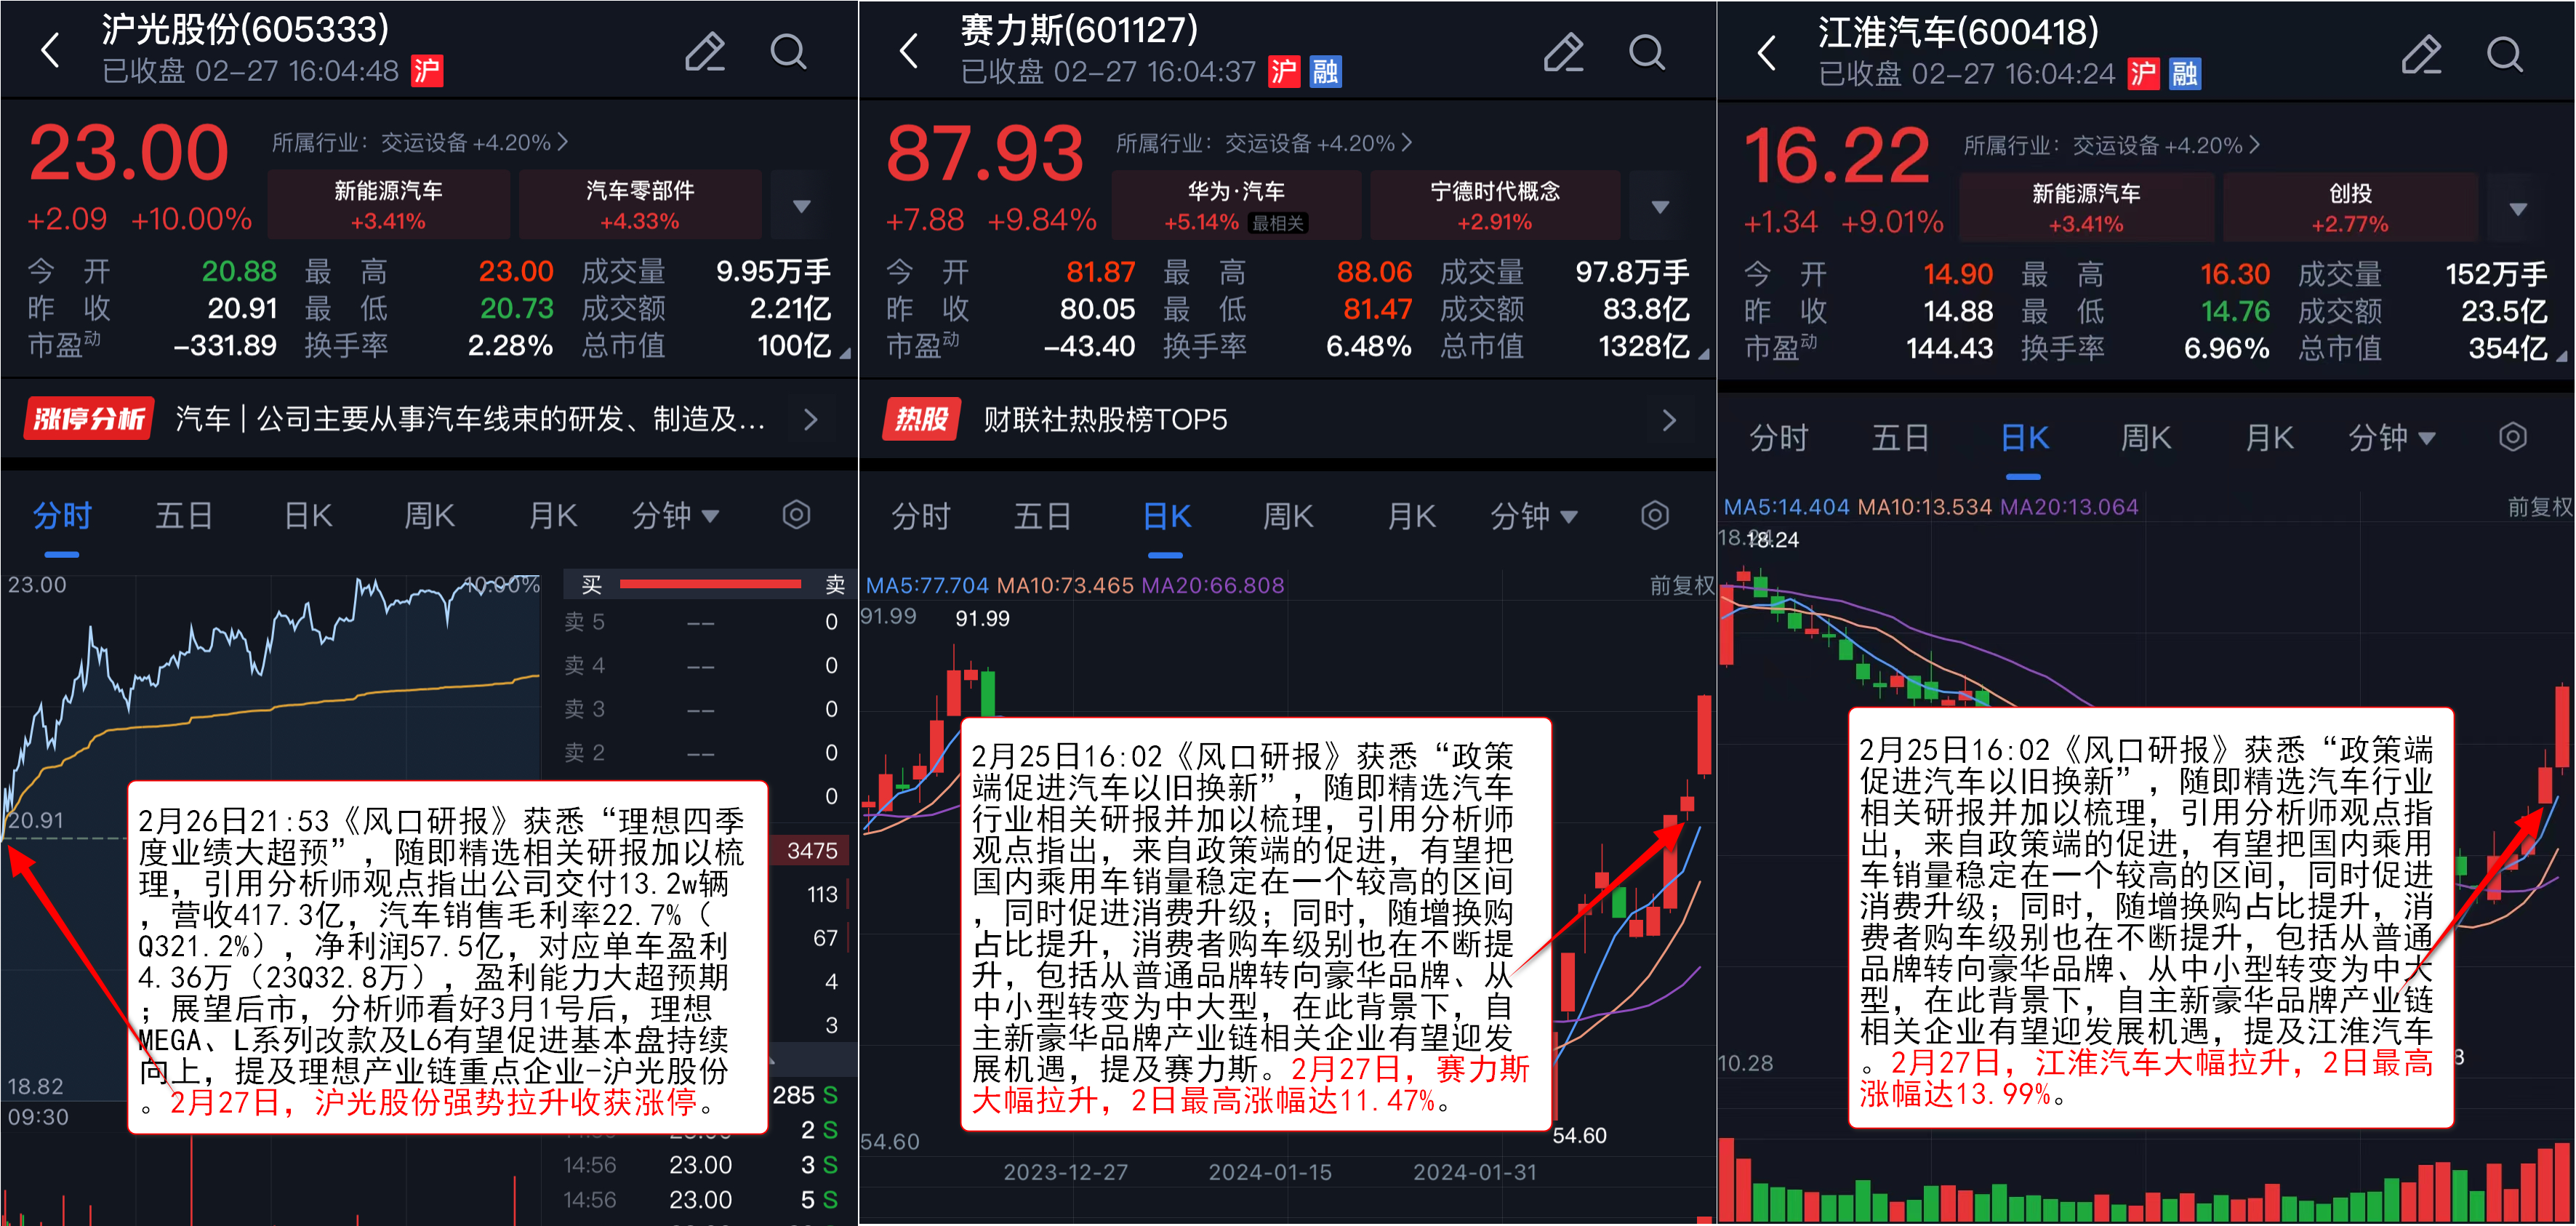Open 交运设备 industry link on 赛力斯 panel

tap(1264, 143)
